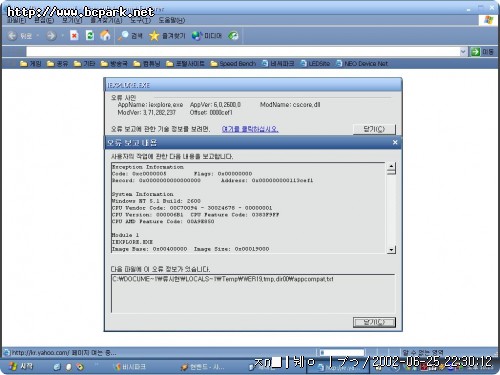Click the Exception Information line
Screen dimensions: 500x375
pyautogui.click(x=148, y=167)
